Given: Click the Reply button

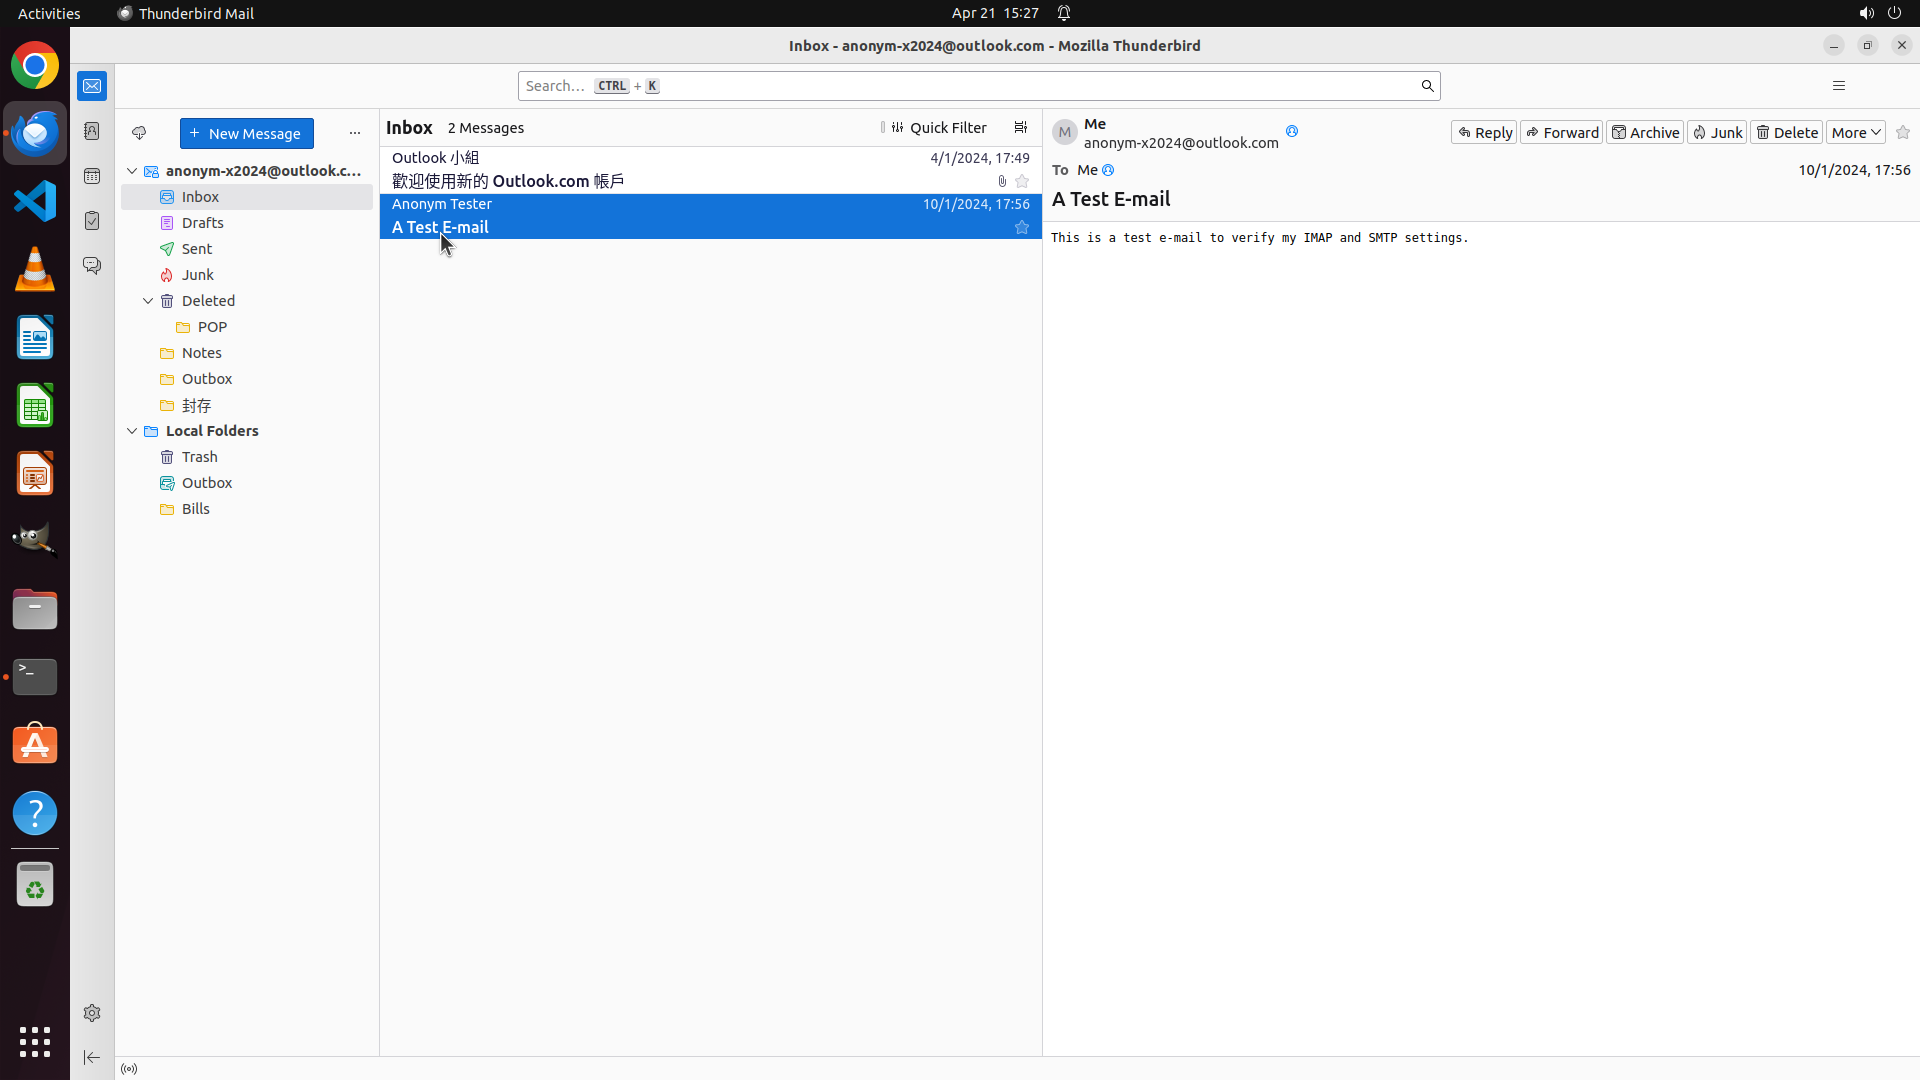Looking at the screenshot, I should pyautogui.click(x=1484, y=133).
